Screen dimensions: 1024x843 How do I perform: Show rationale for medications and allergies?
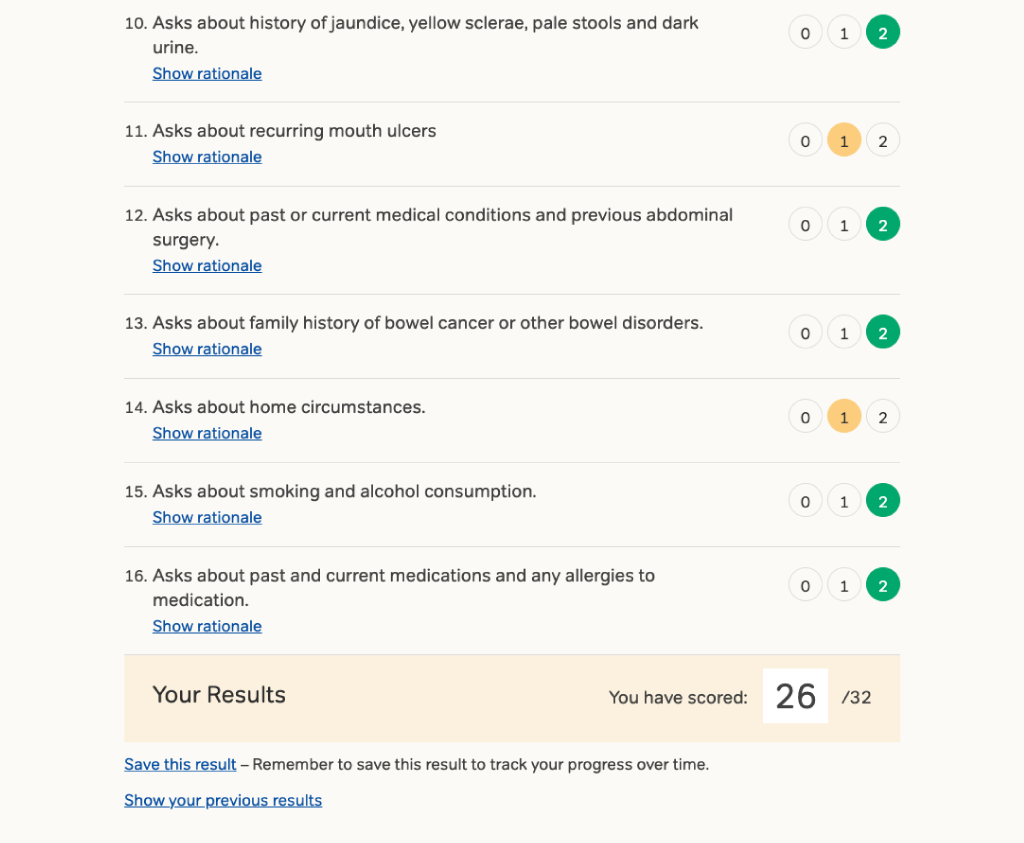pos(207,626)
